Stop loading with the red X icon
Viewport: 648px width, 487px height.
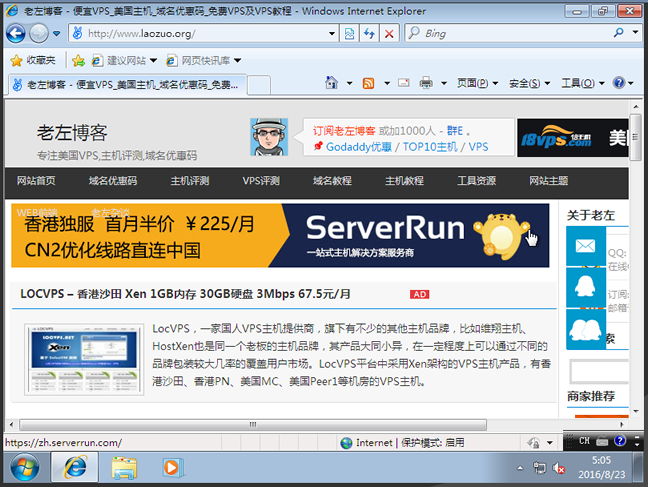[389, 33]
